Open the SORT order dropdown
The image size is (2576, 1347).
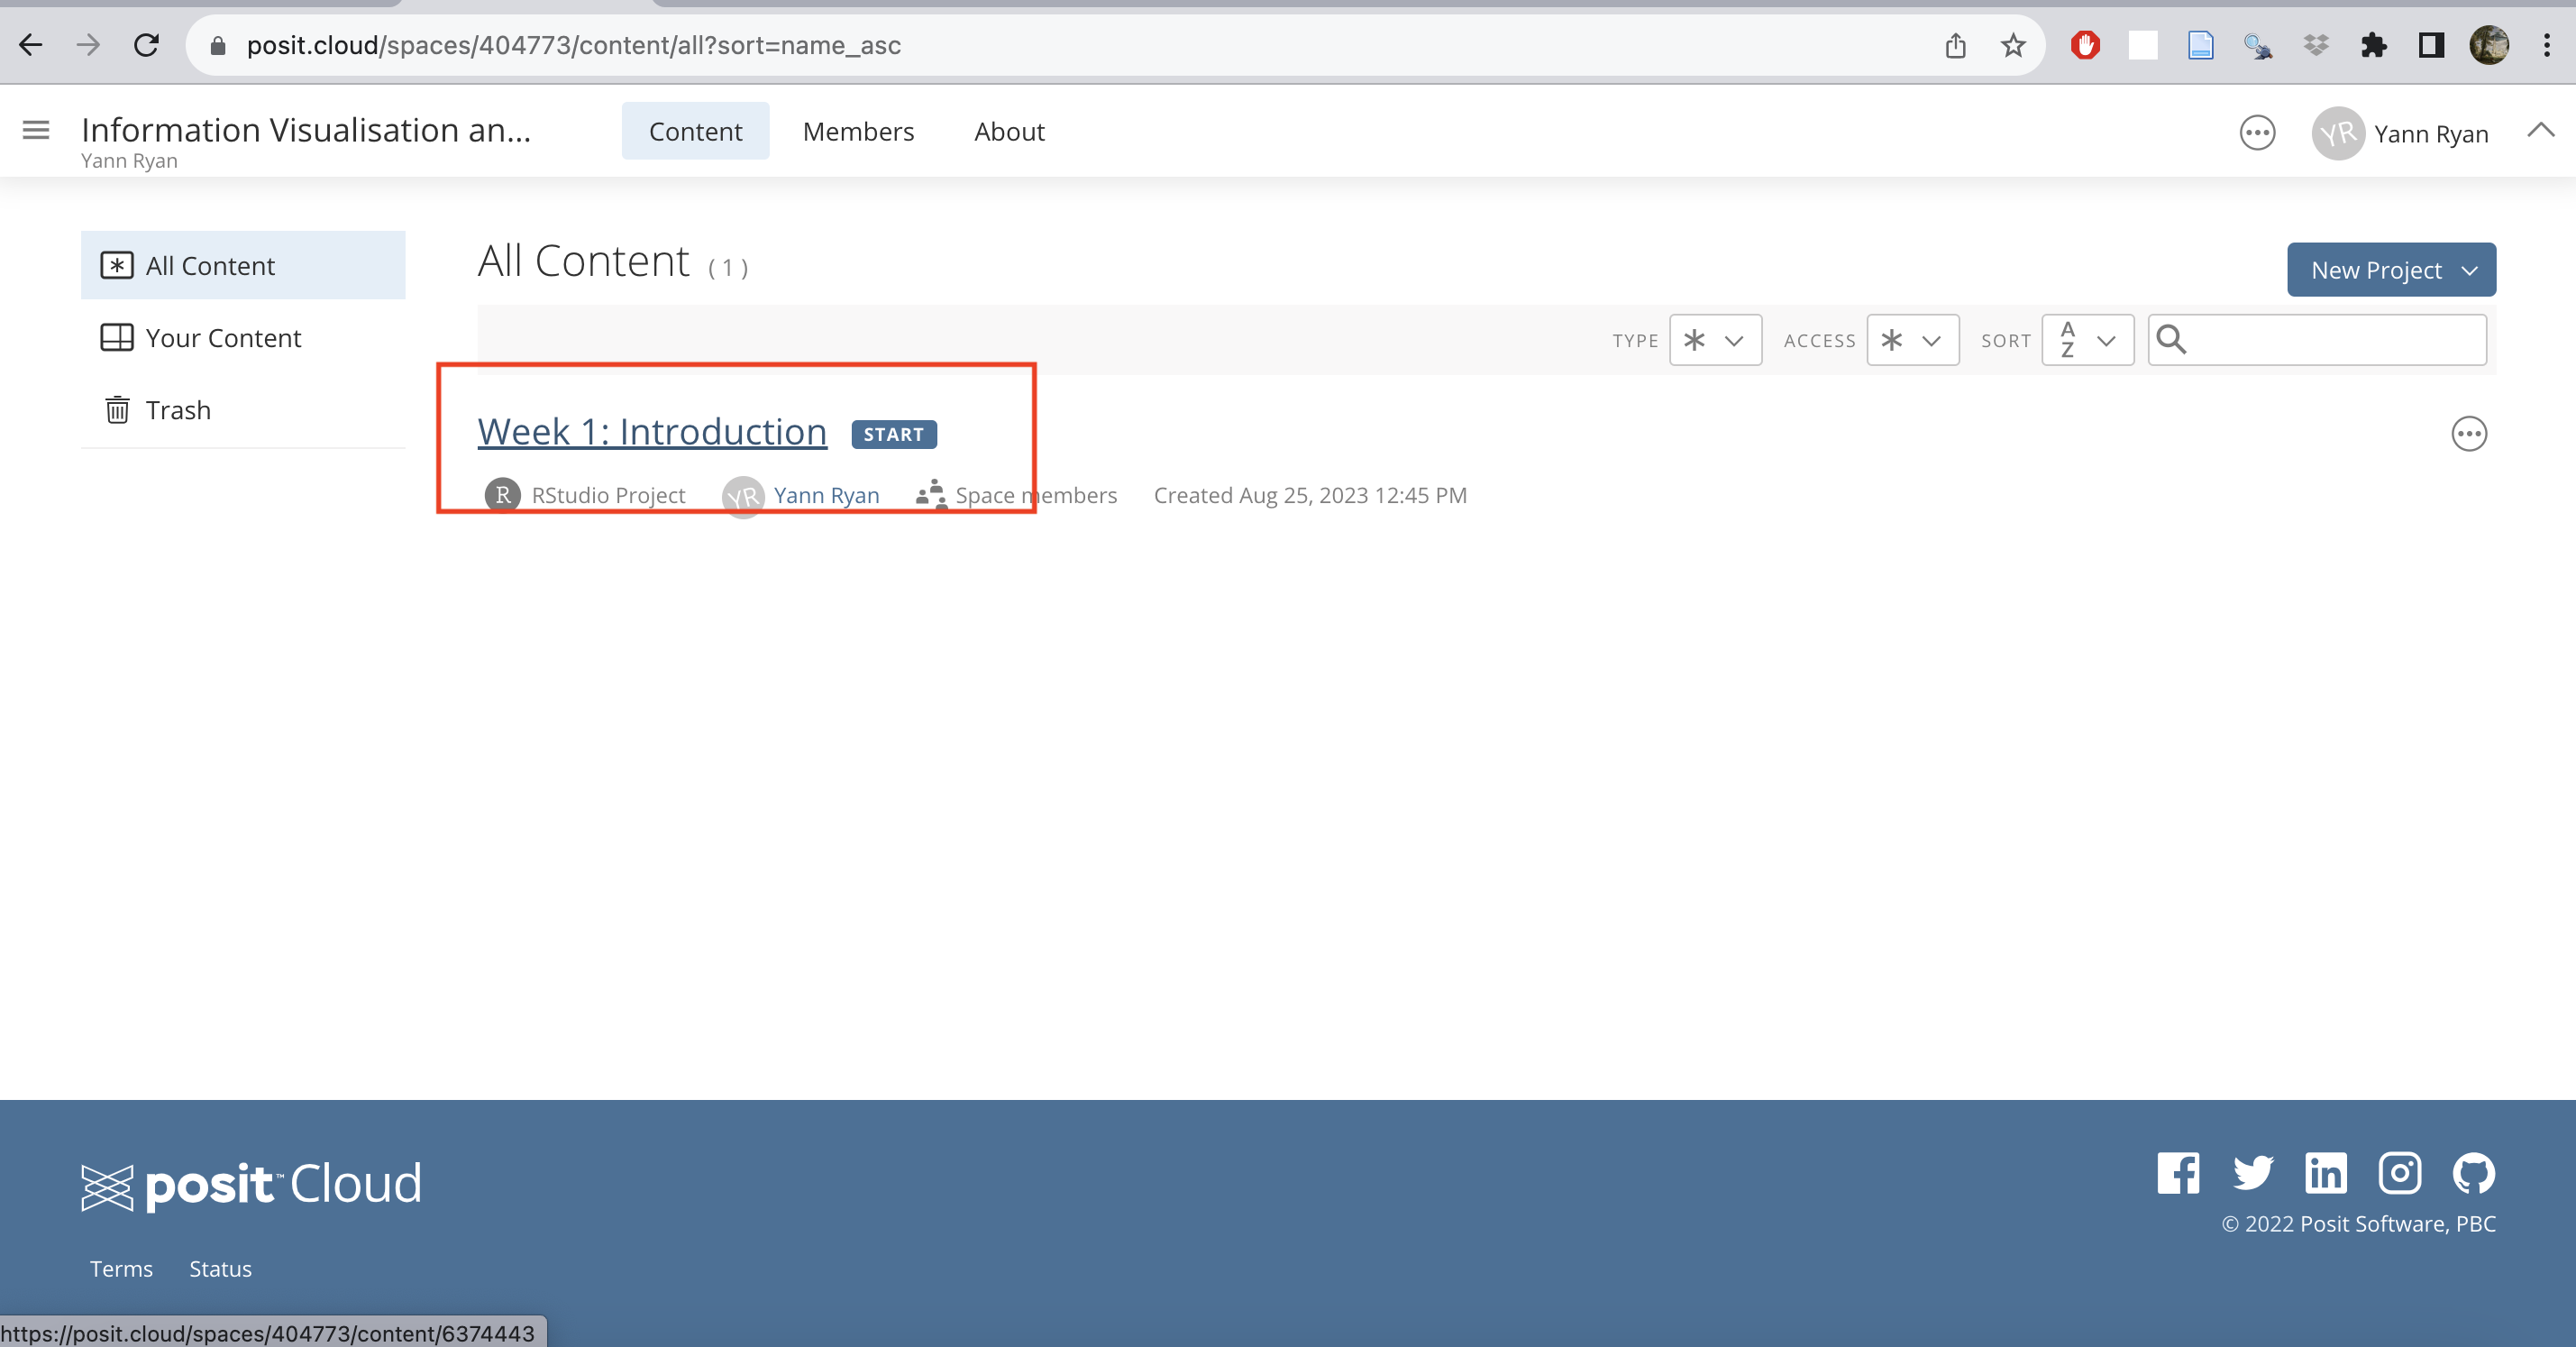pyautogui.click(x=2087, y=340)
